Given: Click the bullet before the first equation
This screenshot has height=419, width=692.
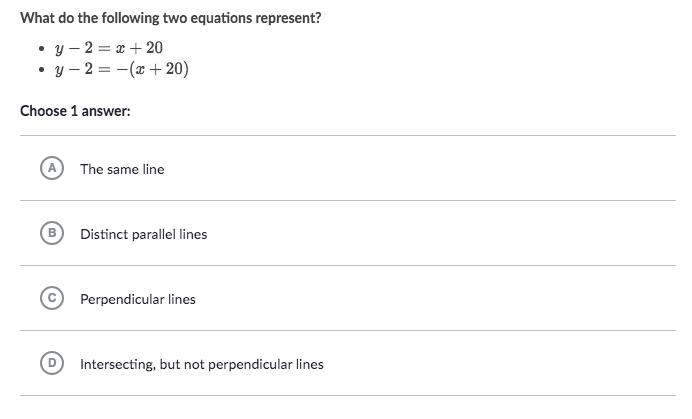Looking at the screenshot, I should click(41, 49).
